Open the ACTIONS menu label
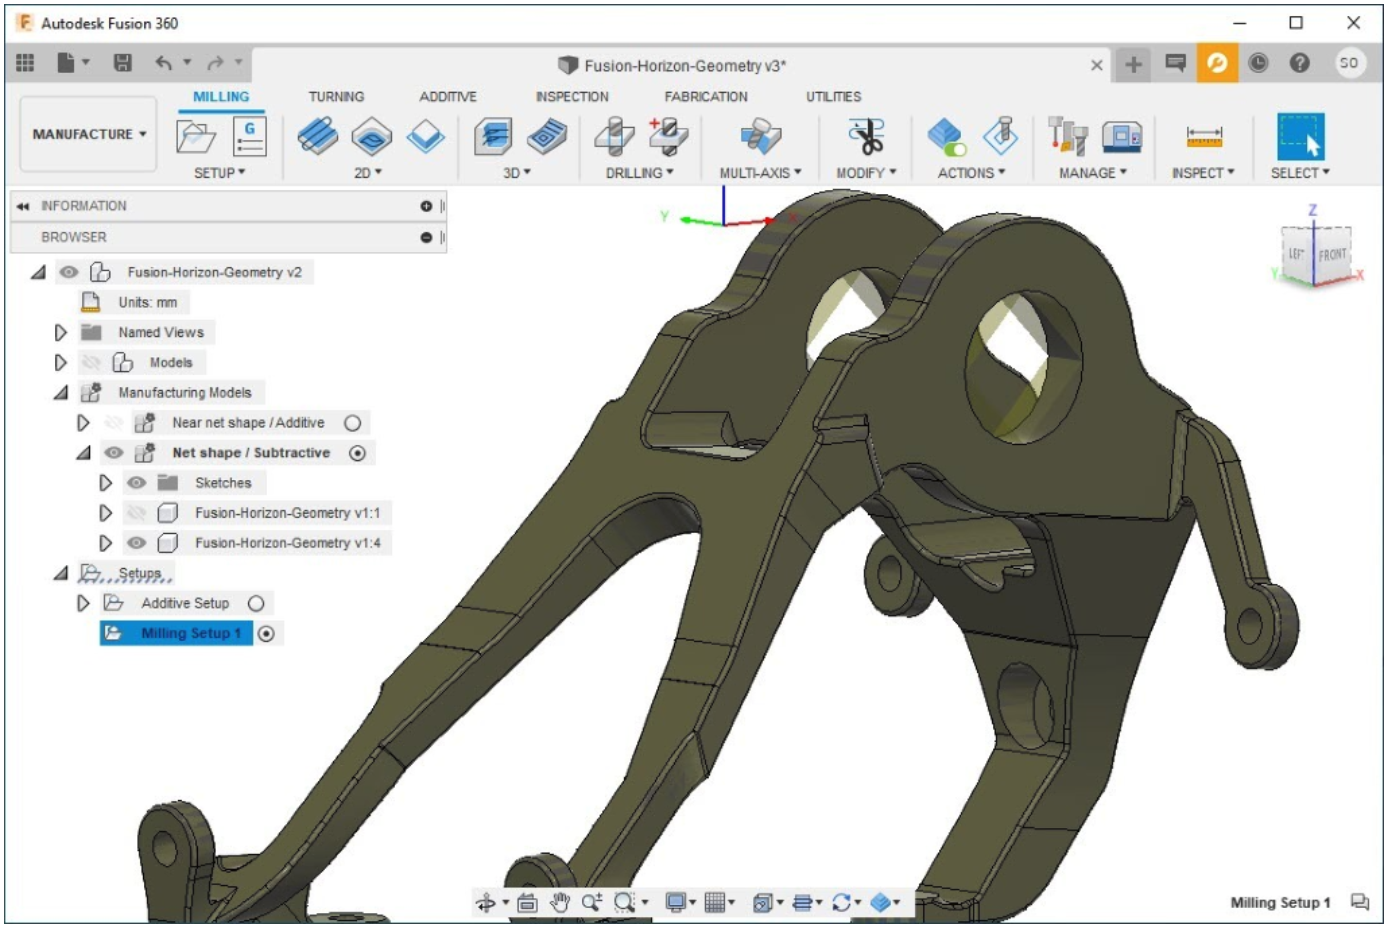Image resolution: width=1390 pixels, height=930 pixels. (970, 173)
